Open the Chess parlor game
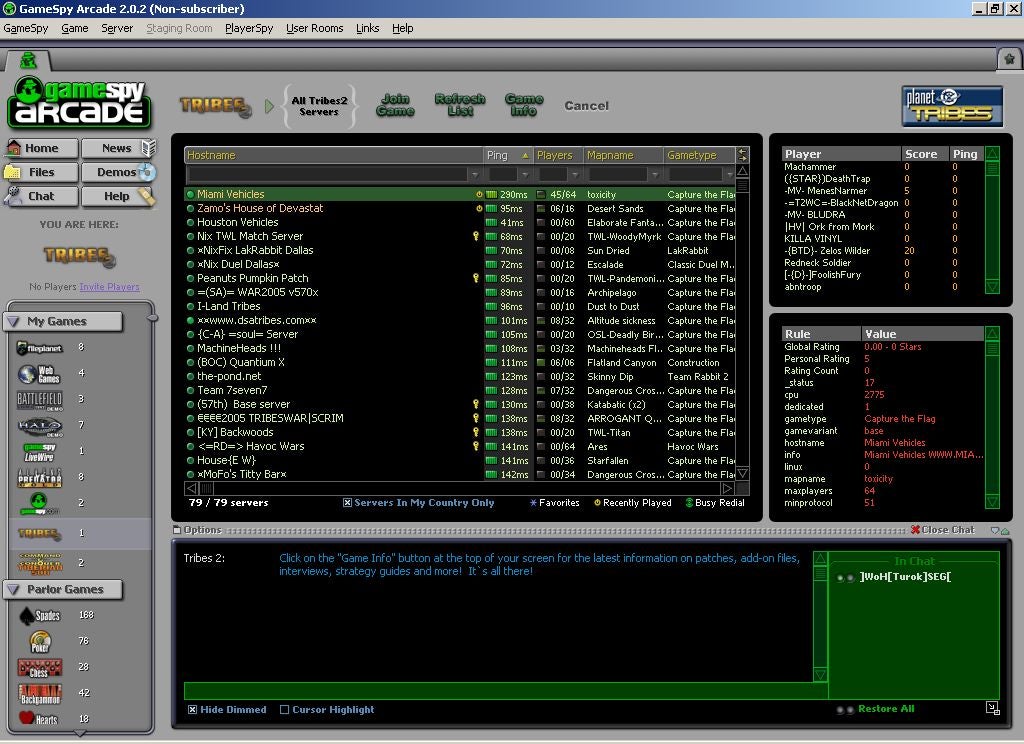Screen dimensions: 1024x744 [x=39, y=668]
